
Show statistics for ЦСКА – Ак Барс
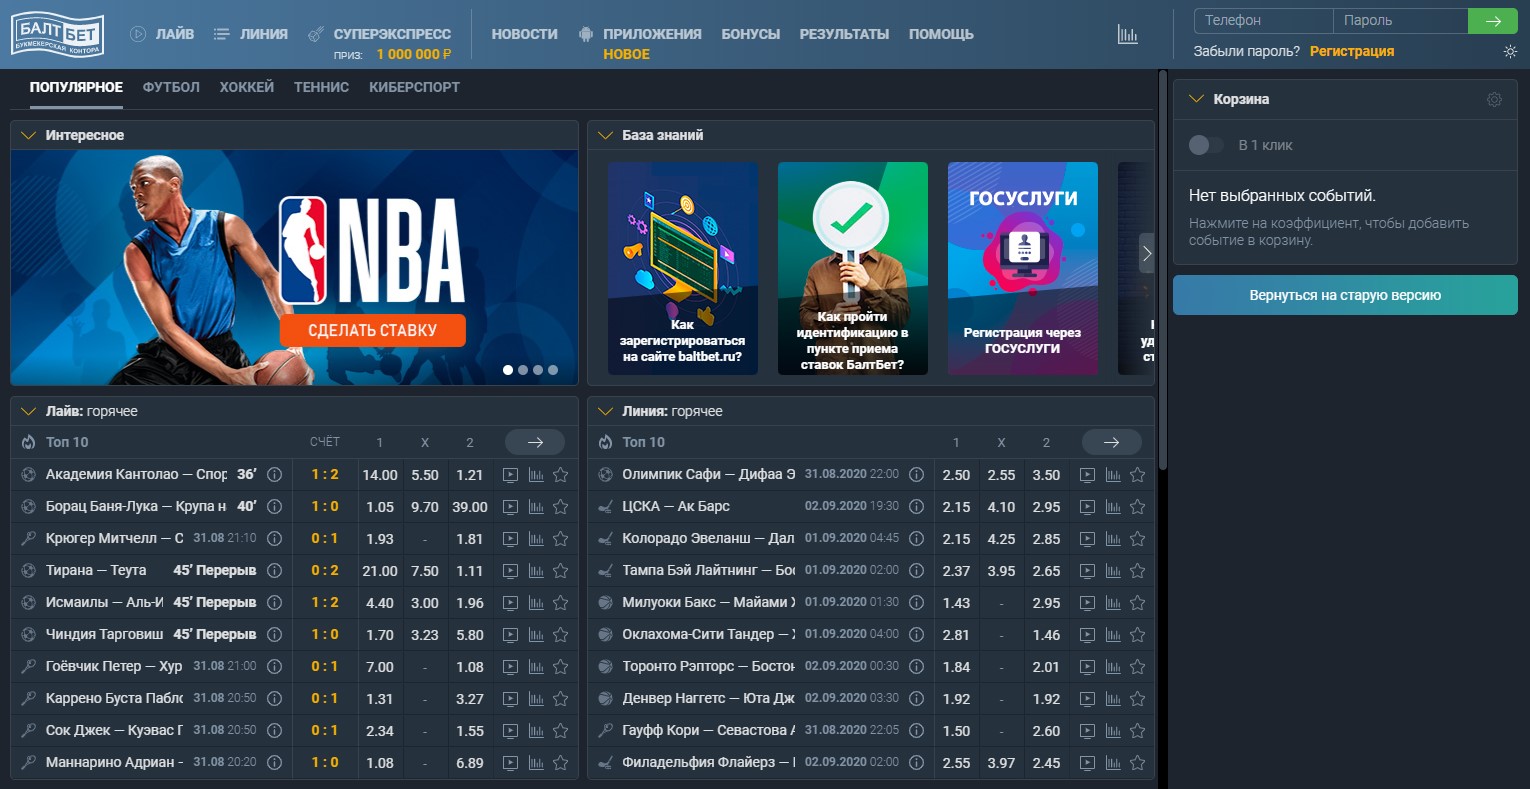click(x=1113, y=507)
